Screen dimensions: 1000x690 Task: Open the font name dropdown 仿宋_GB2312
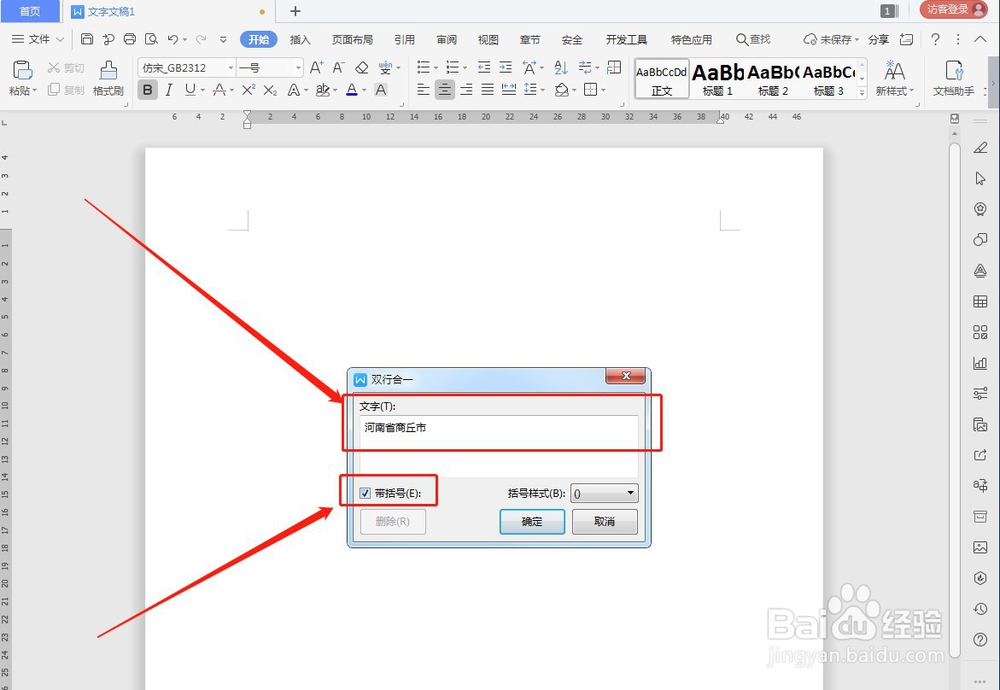(231, 68)
